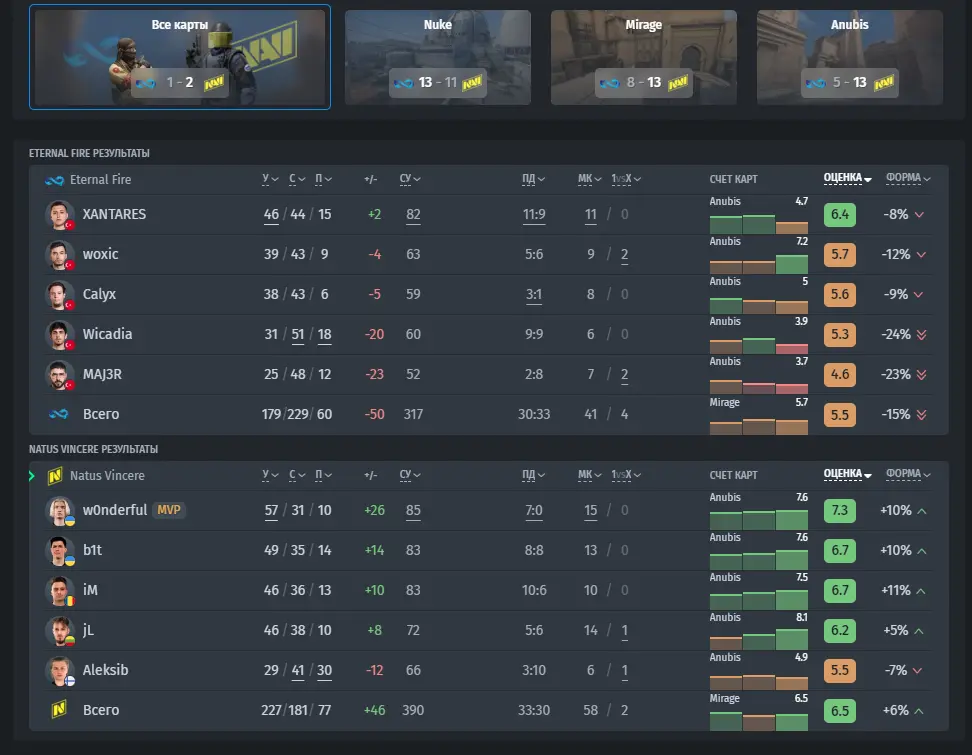
Task: Click jL map score bar chart
Action: (x=759, y=640)
